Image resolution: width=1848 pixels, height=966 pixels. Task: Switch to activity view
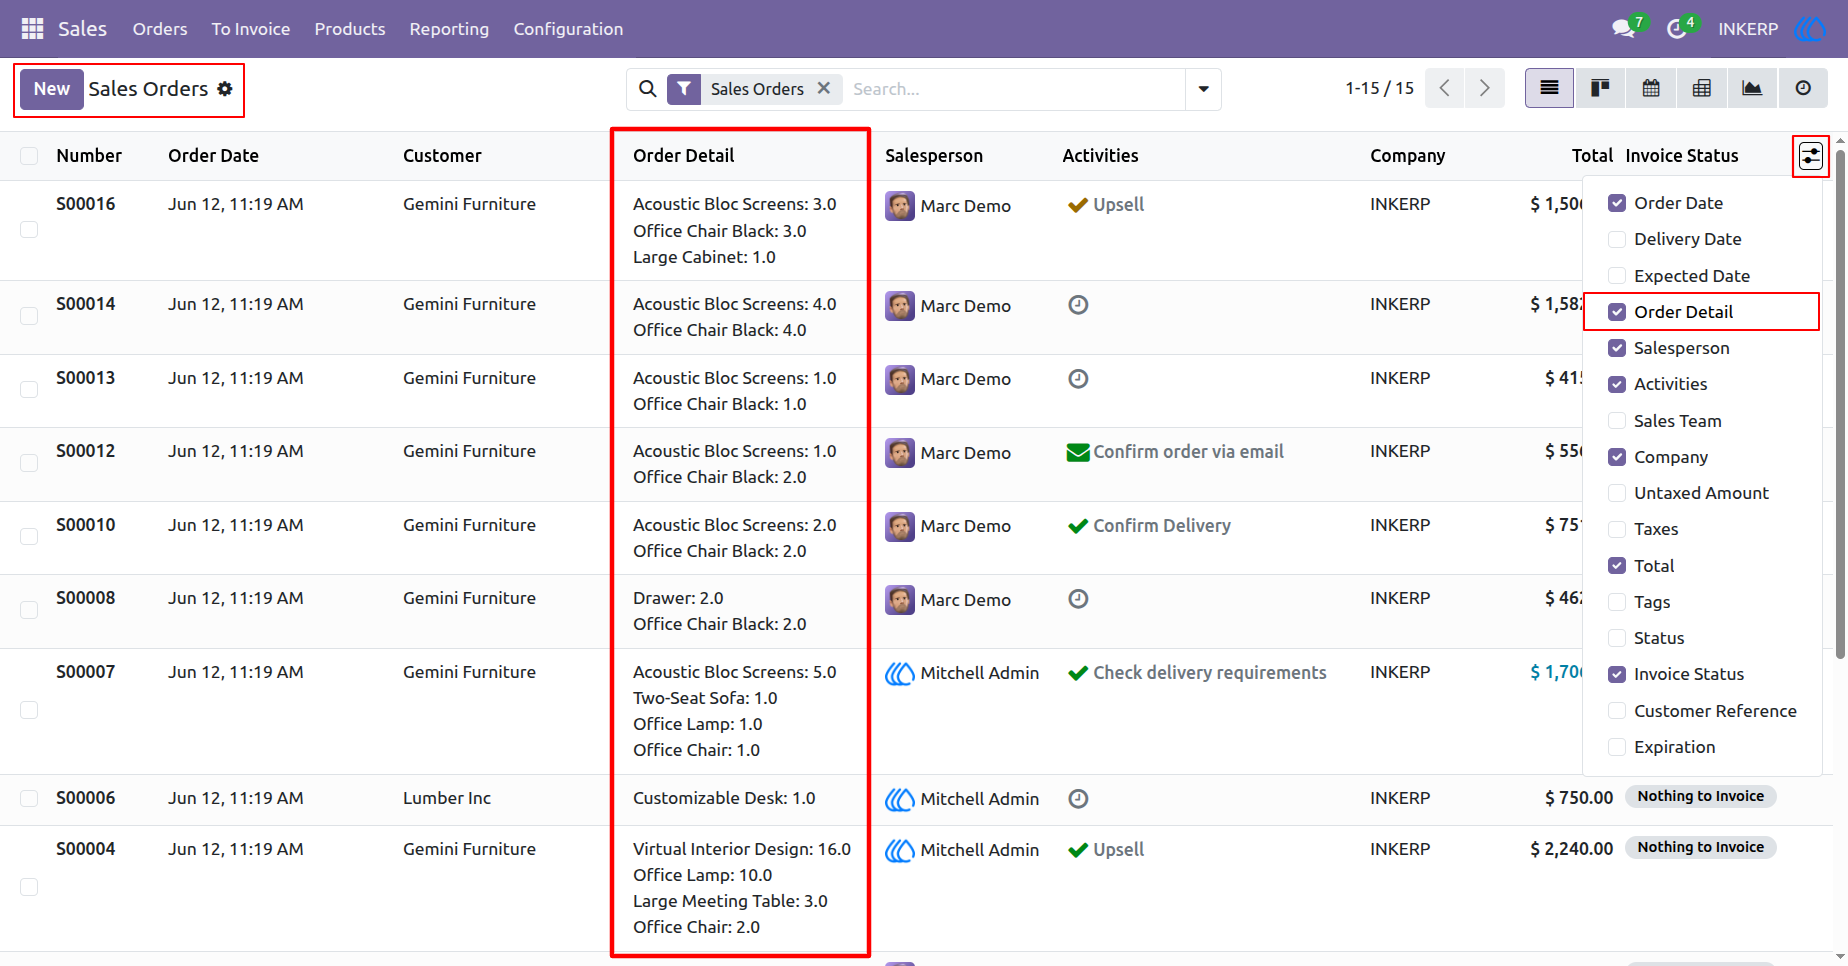1803,88
